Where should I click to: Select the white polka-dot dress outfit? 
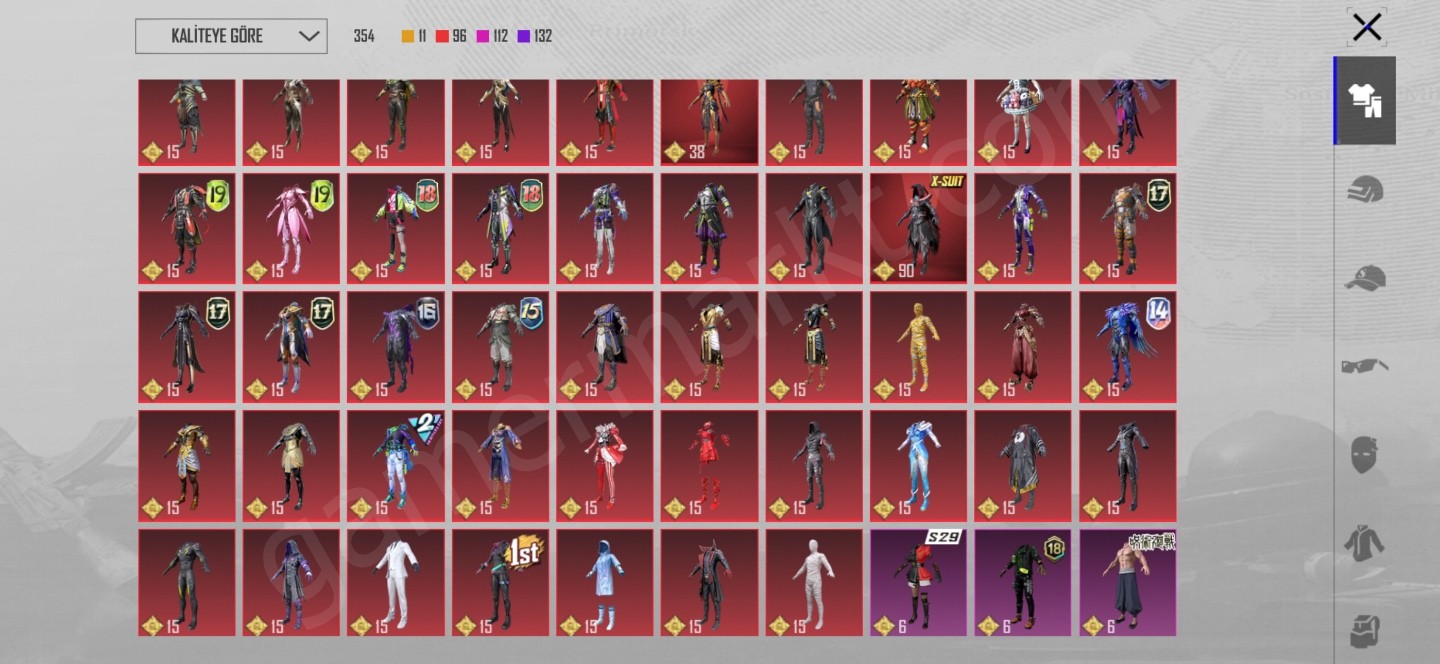(x=1023, y=121)
